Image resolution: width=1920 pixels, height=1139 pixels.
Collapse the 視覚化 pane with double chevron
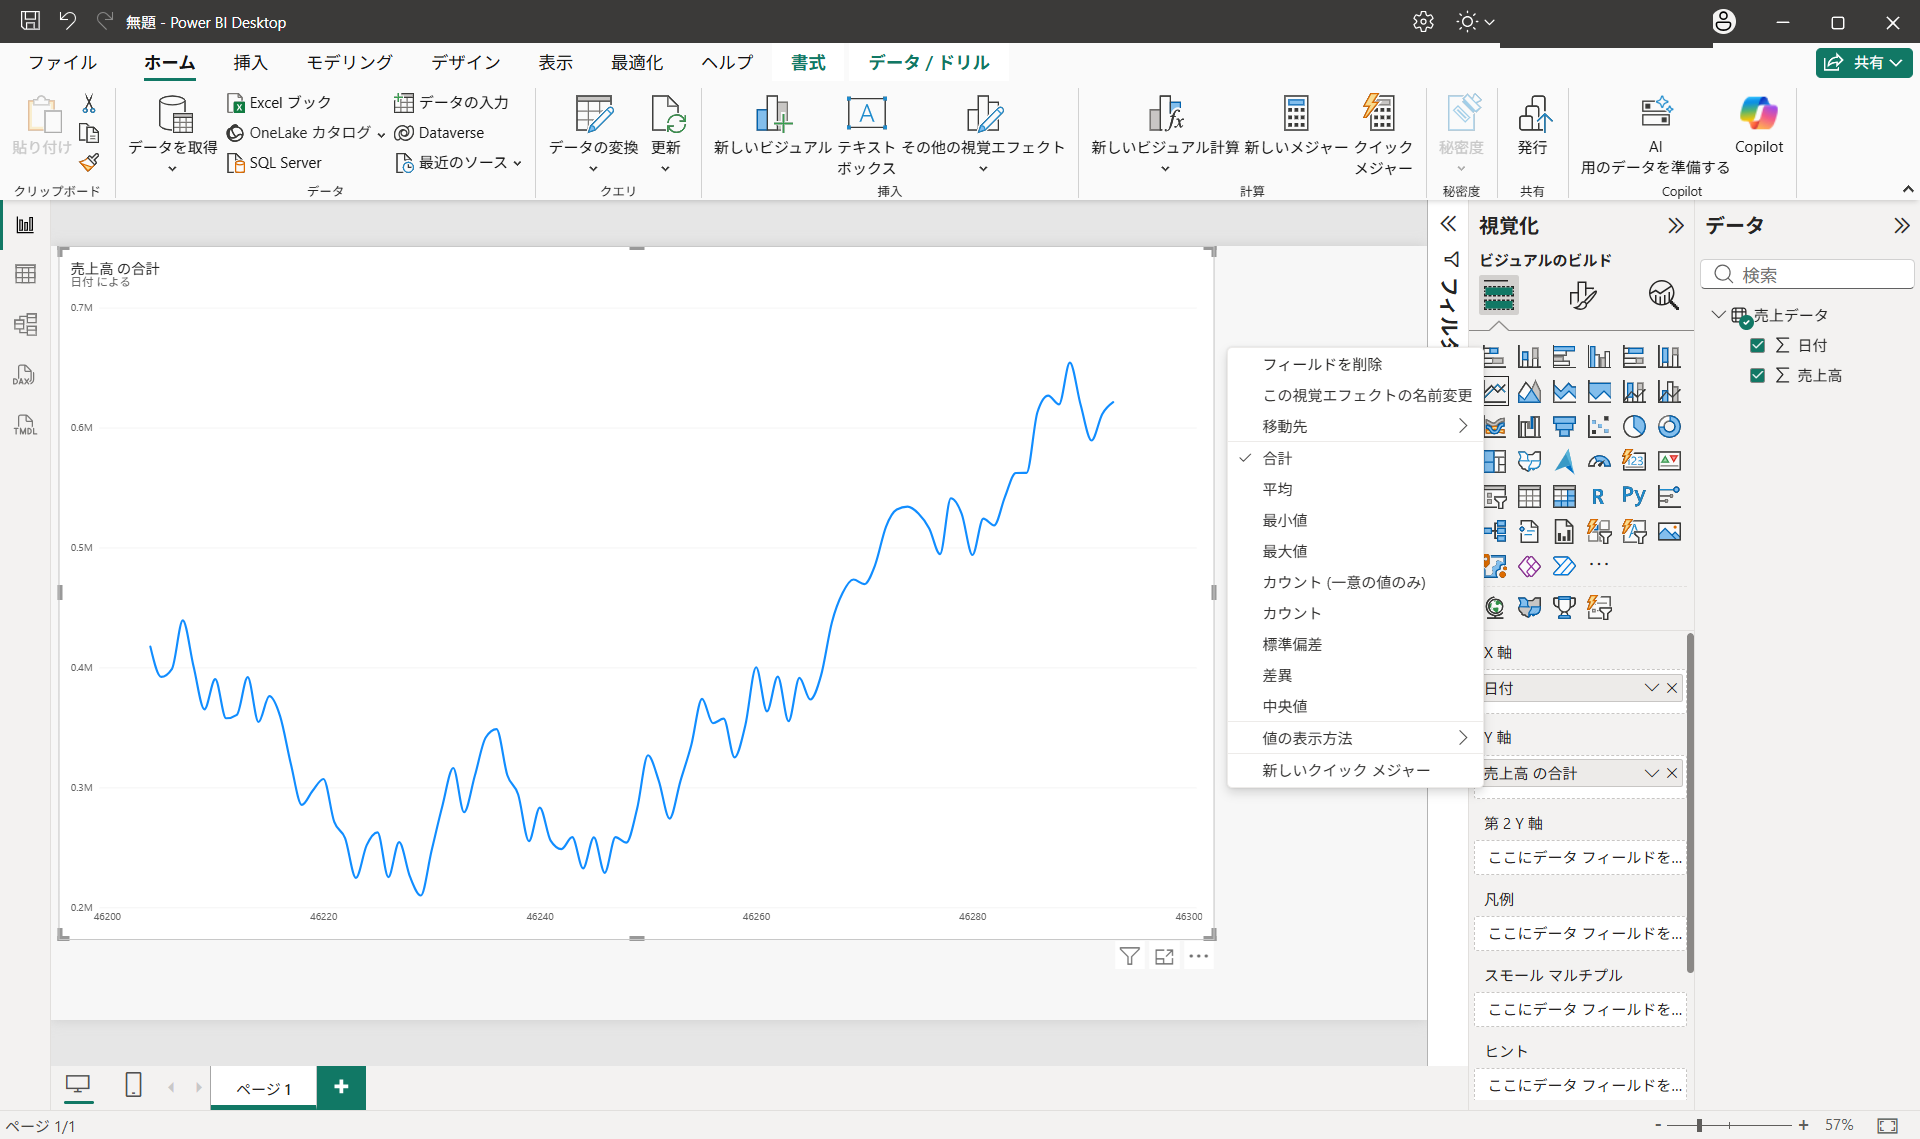(x=1675, y=226)
